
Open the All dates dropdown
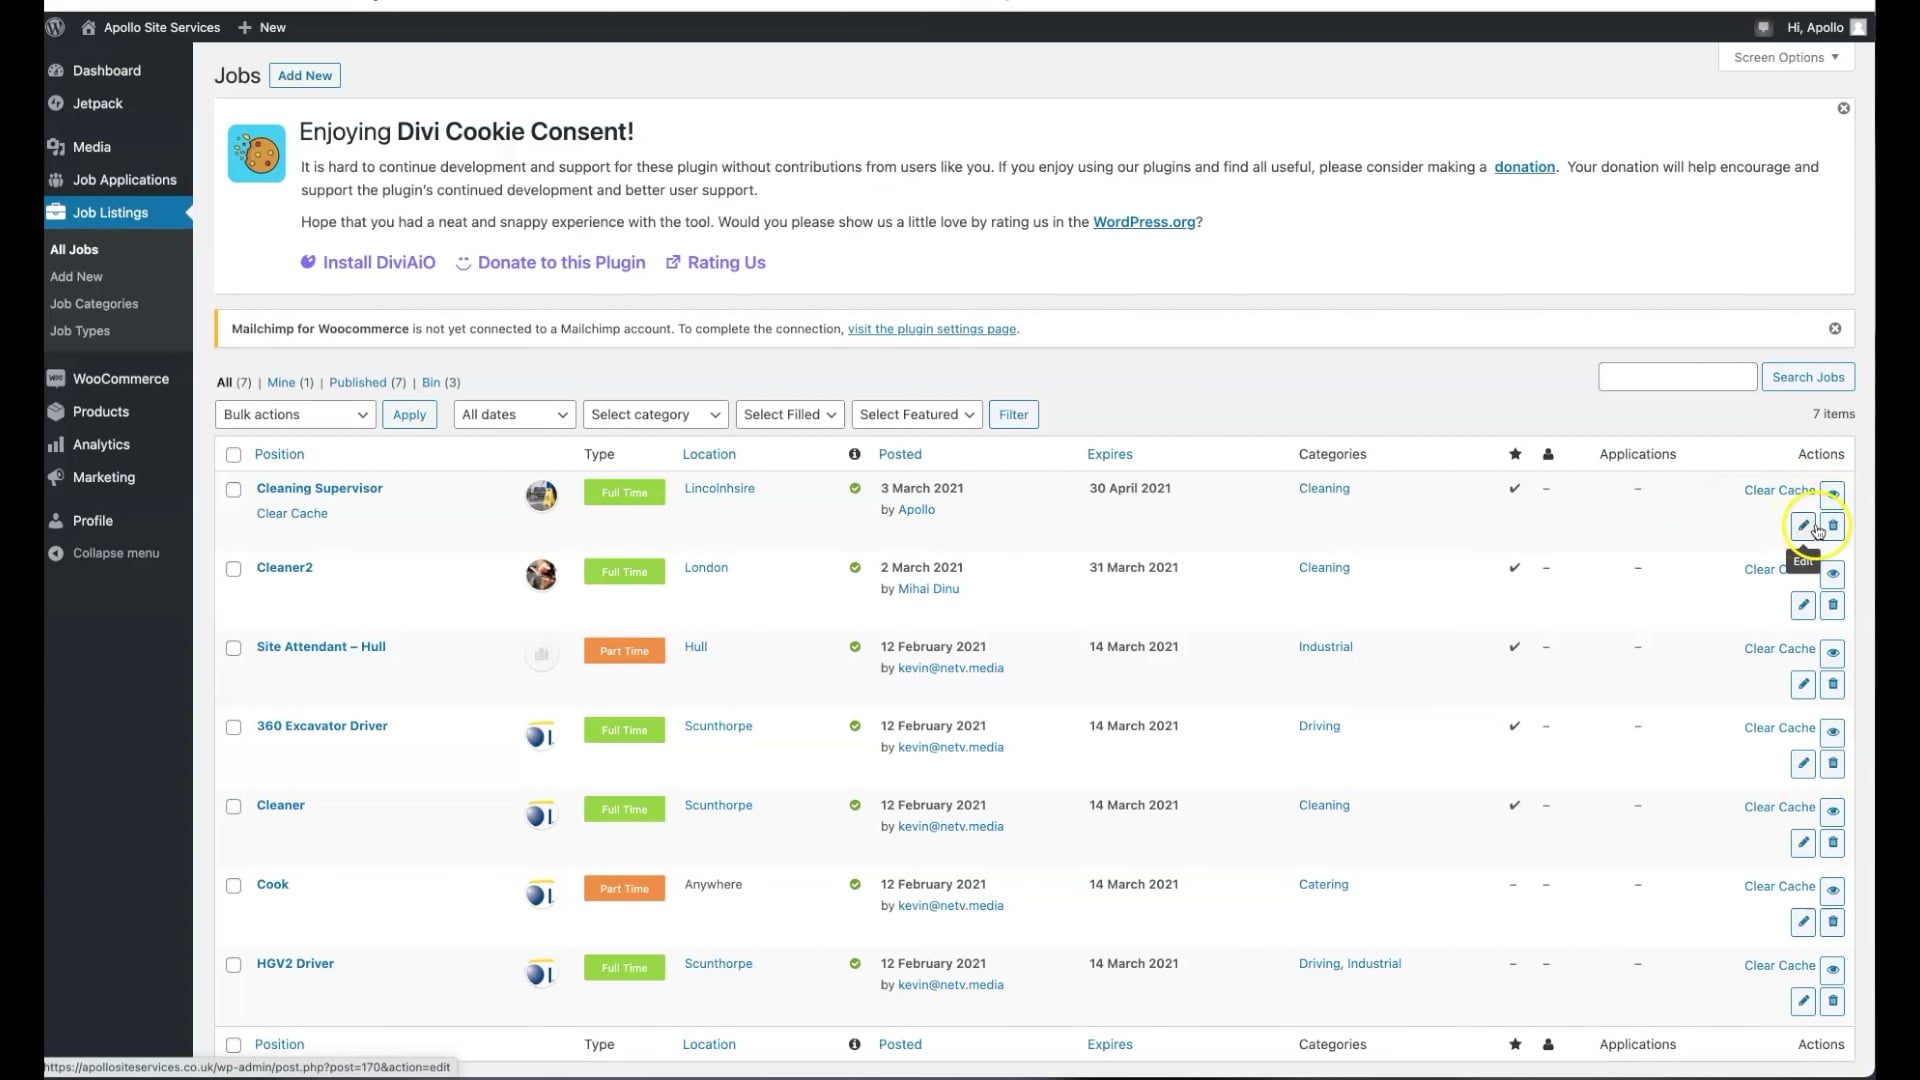point(513,414)
